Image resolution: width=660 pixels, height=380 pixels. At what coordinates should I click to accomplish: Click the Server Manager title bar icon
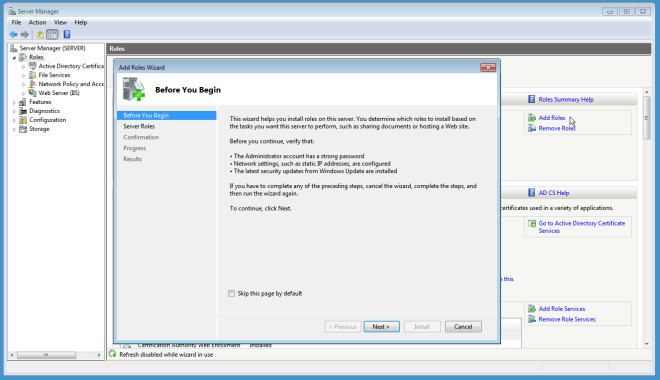[x=12, y=11]
